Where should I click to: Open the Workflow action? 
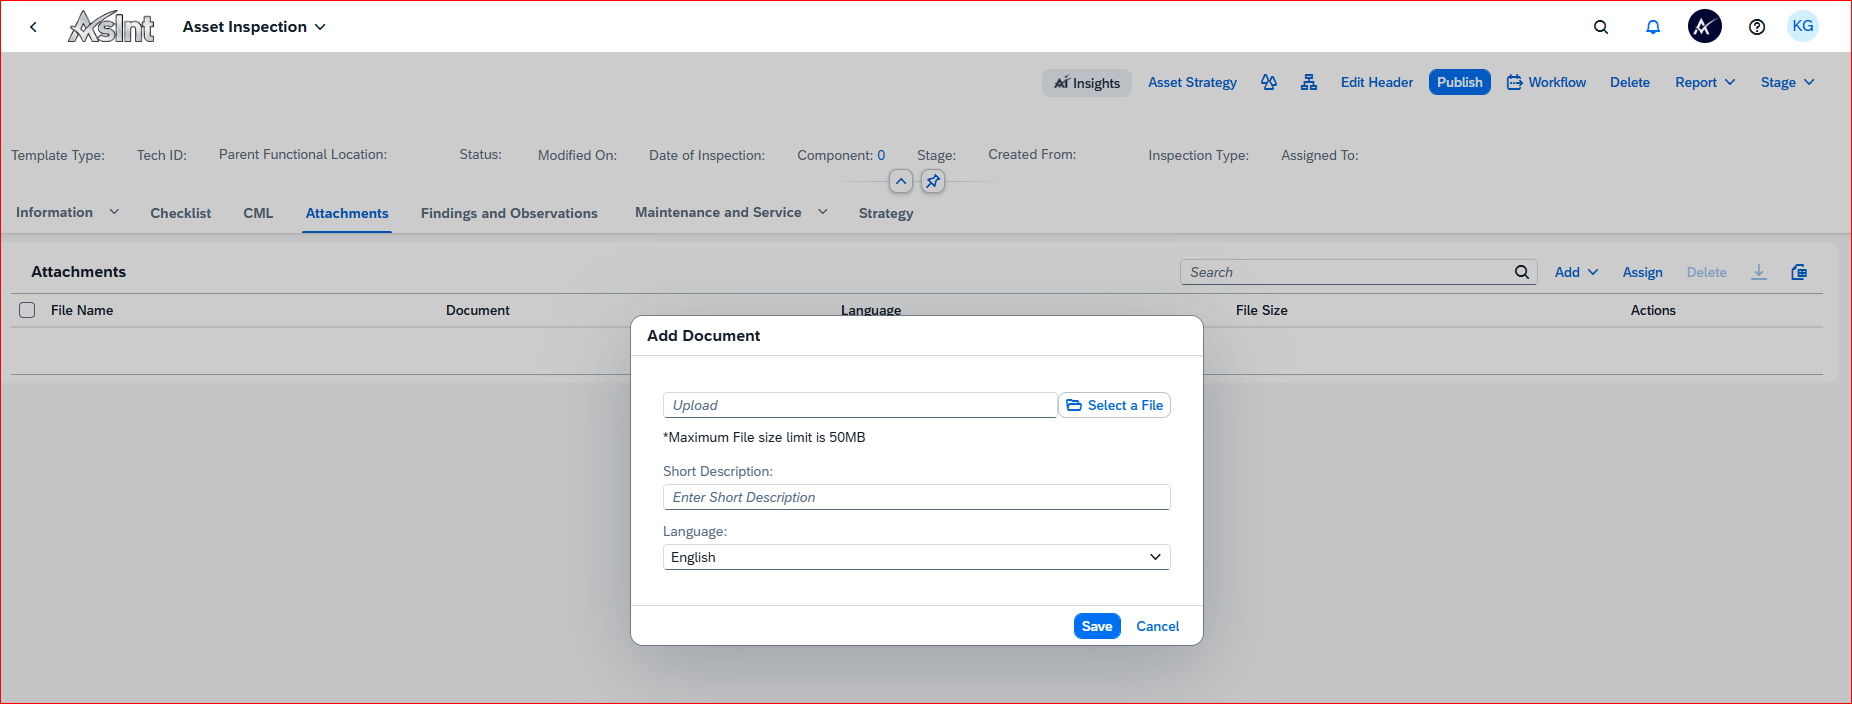1547,82
